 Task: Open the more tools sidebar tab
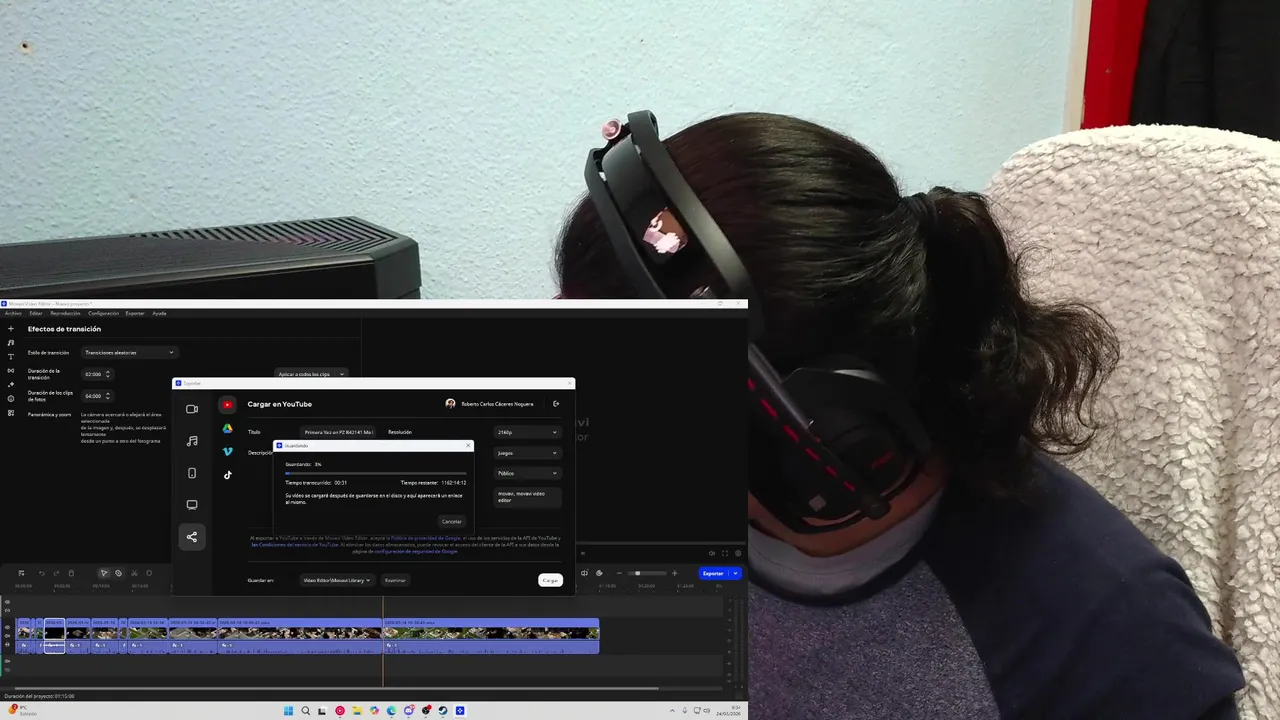[11, 413]
